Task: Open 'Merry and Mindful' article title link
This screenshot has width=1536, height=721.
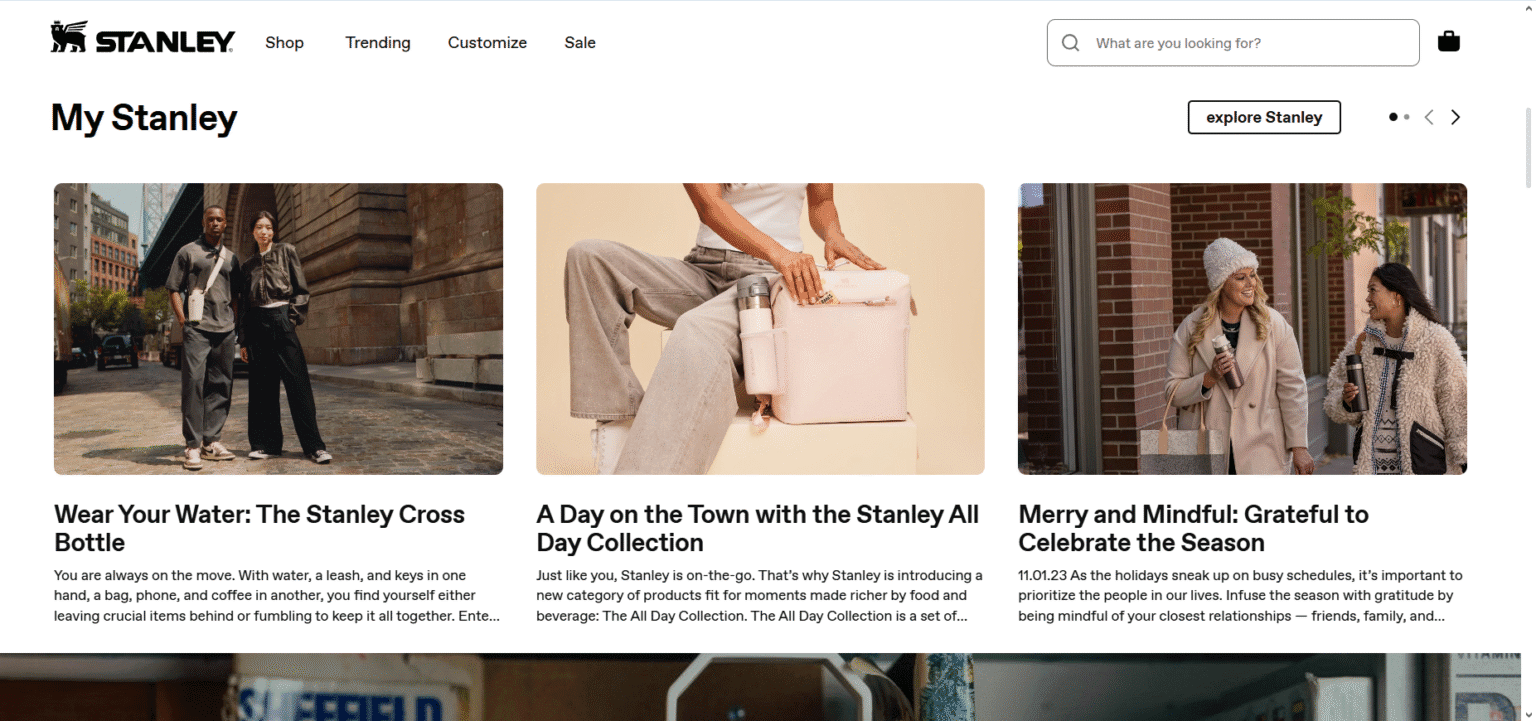Action: tap(1193, 528)
